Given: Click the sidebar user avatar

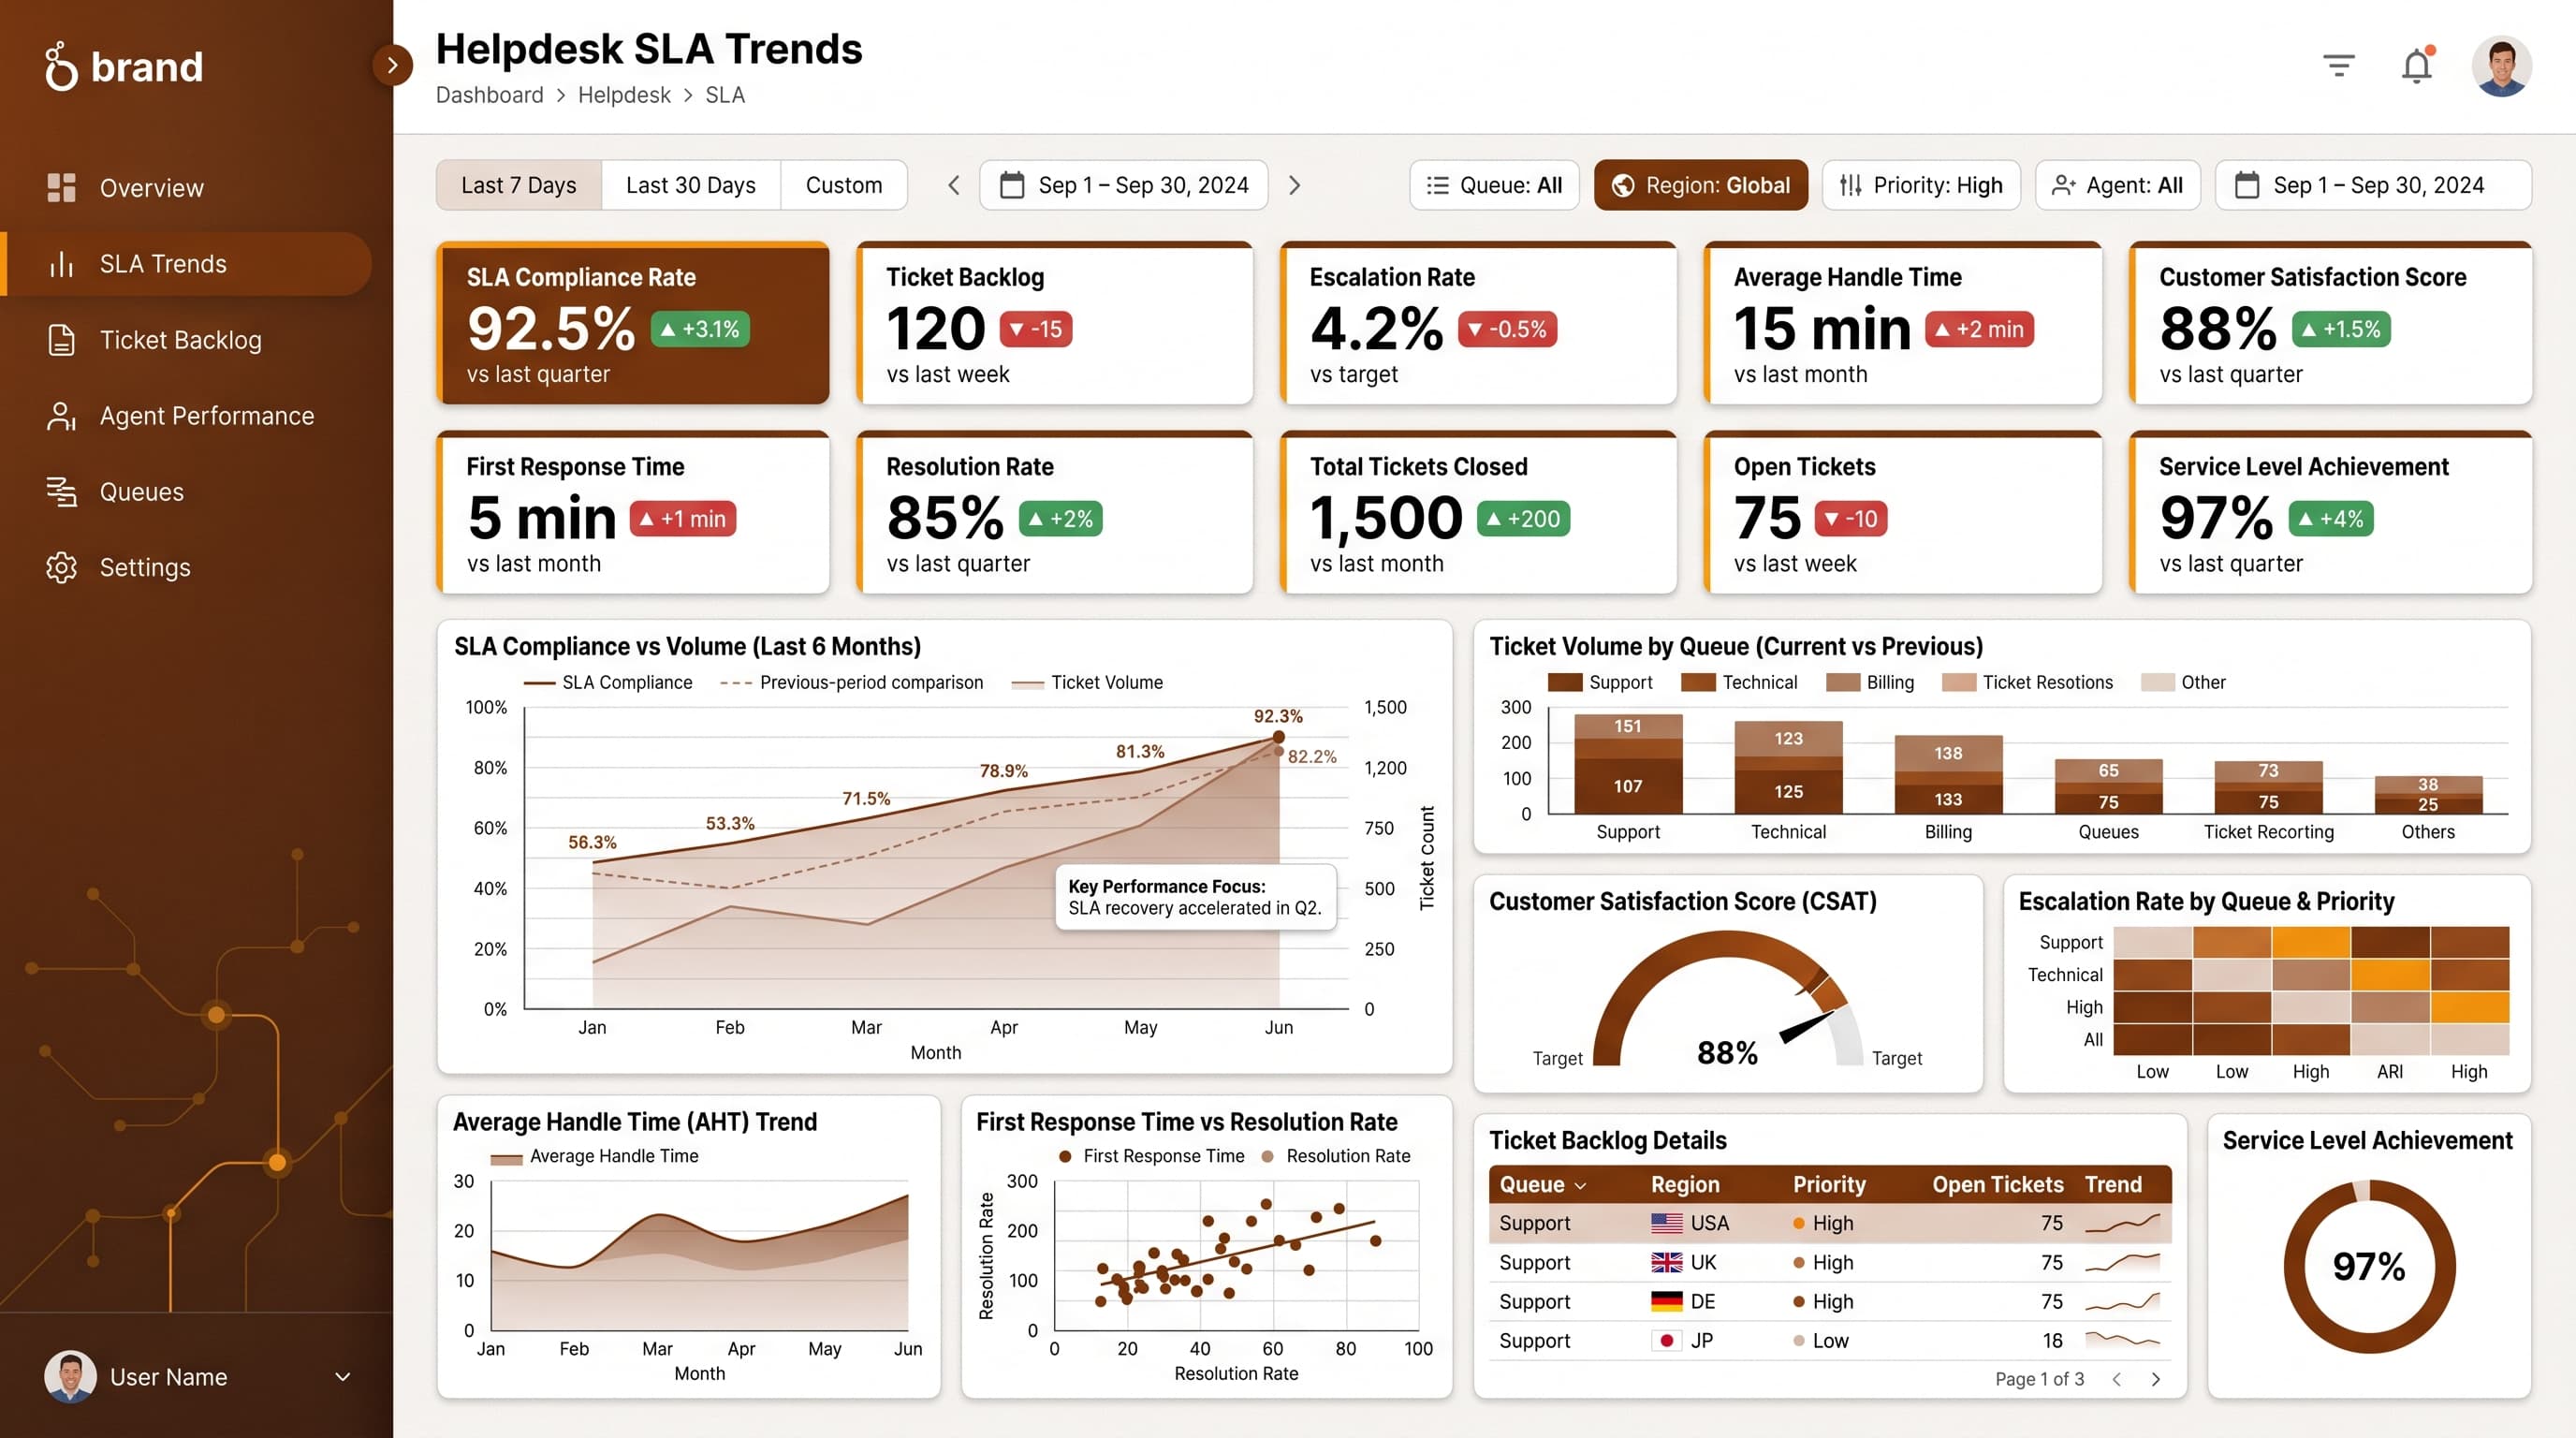Looking at the screenshot, I should click(70, 1377).
